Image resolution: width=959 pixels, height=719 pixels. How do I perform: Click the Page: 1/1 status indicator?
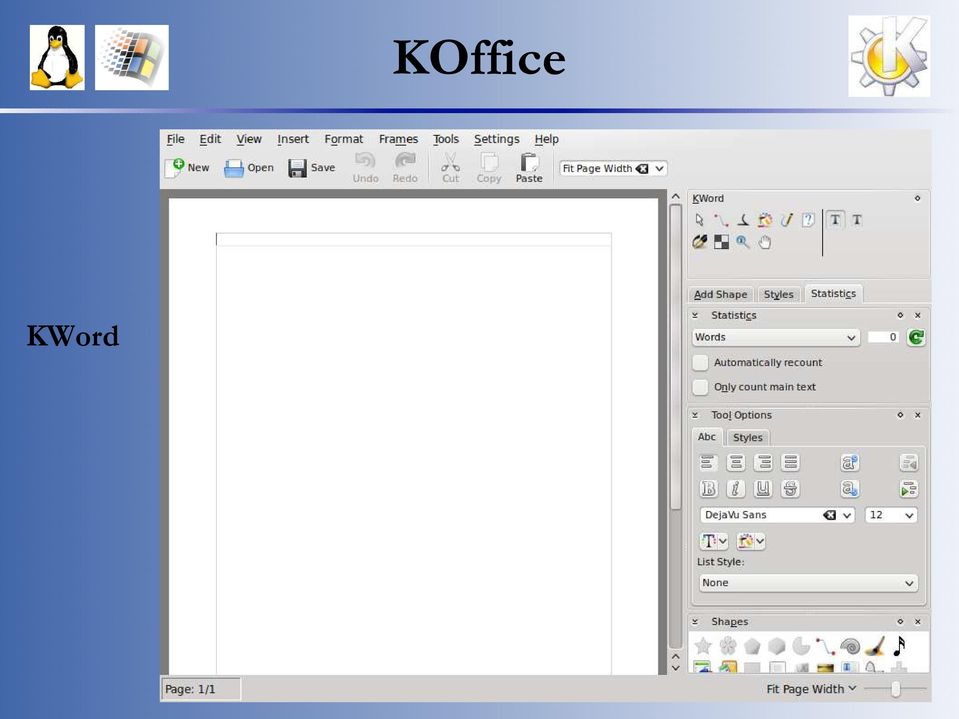click(201, 689)
